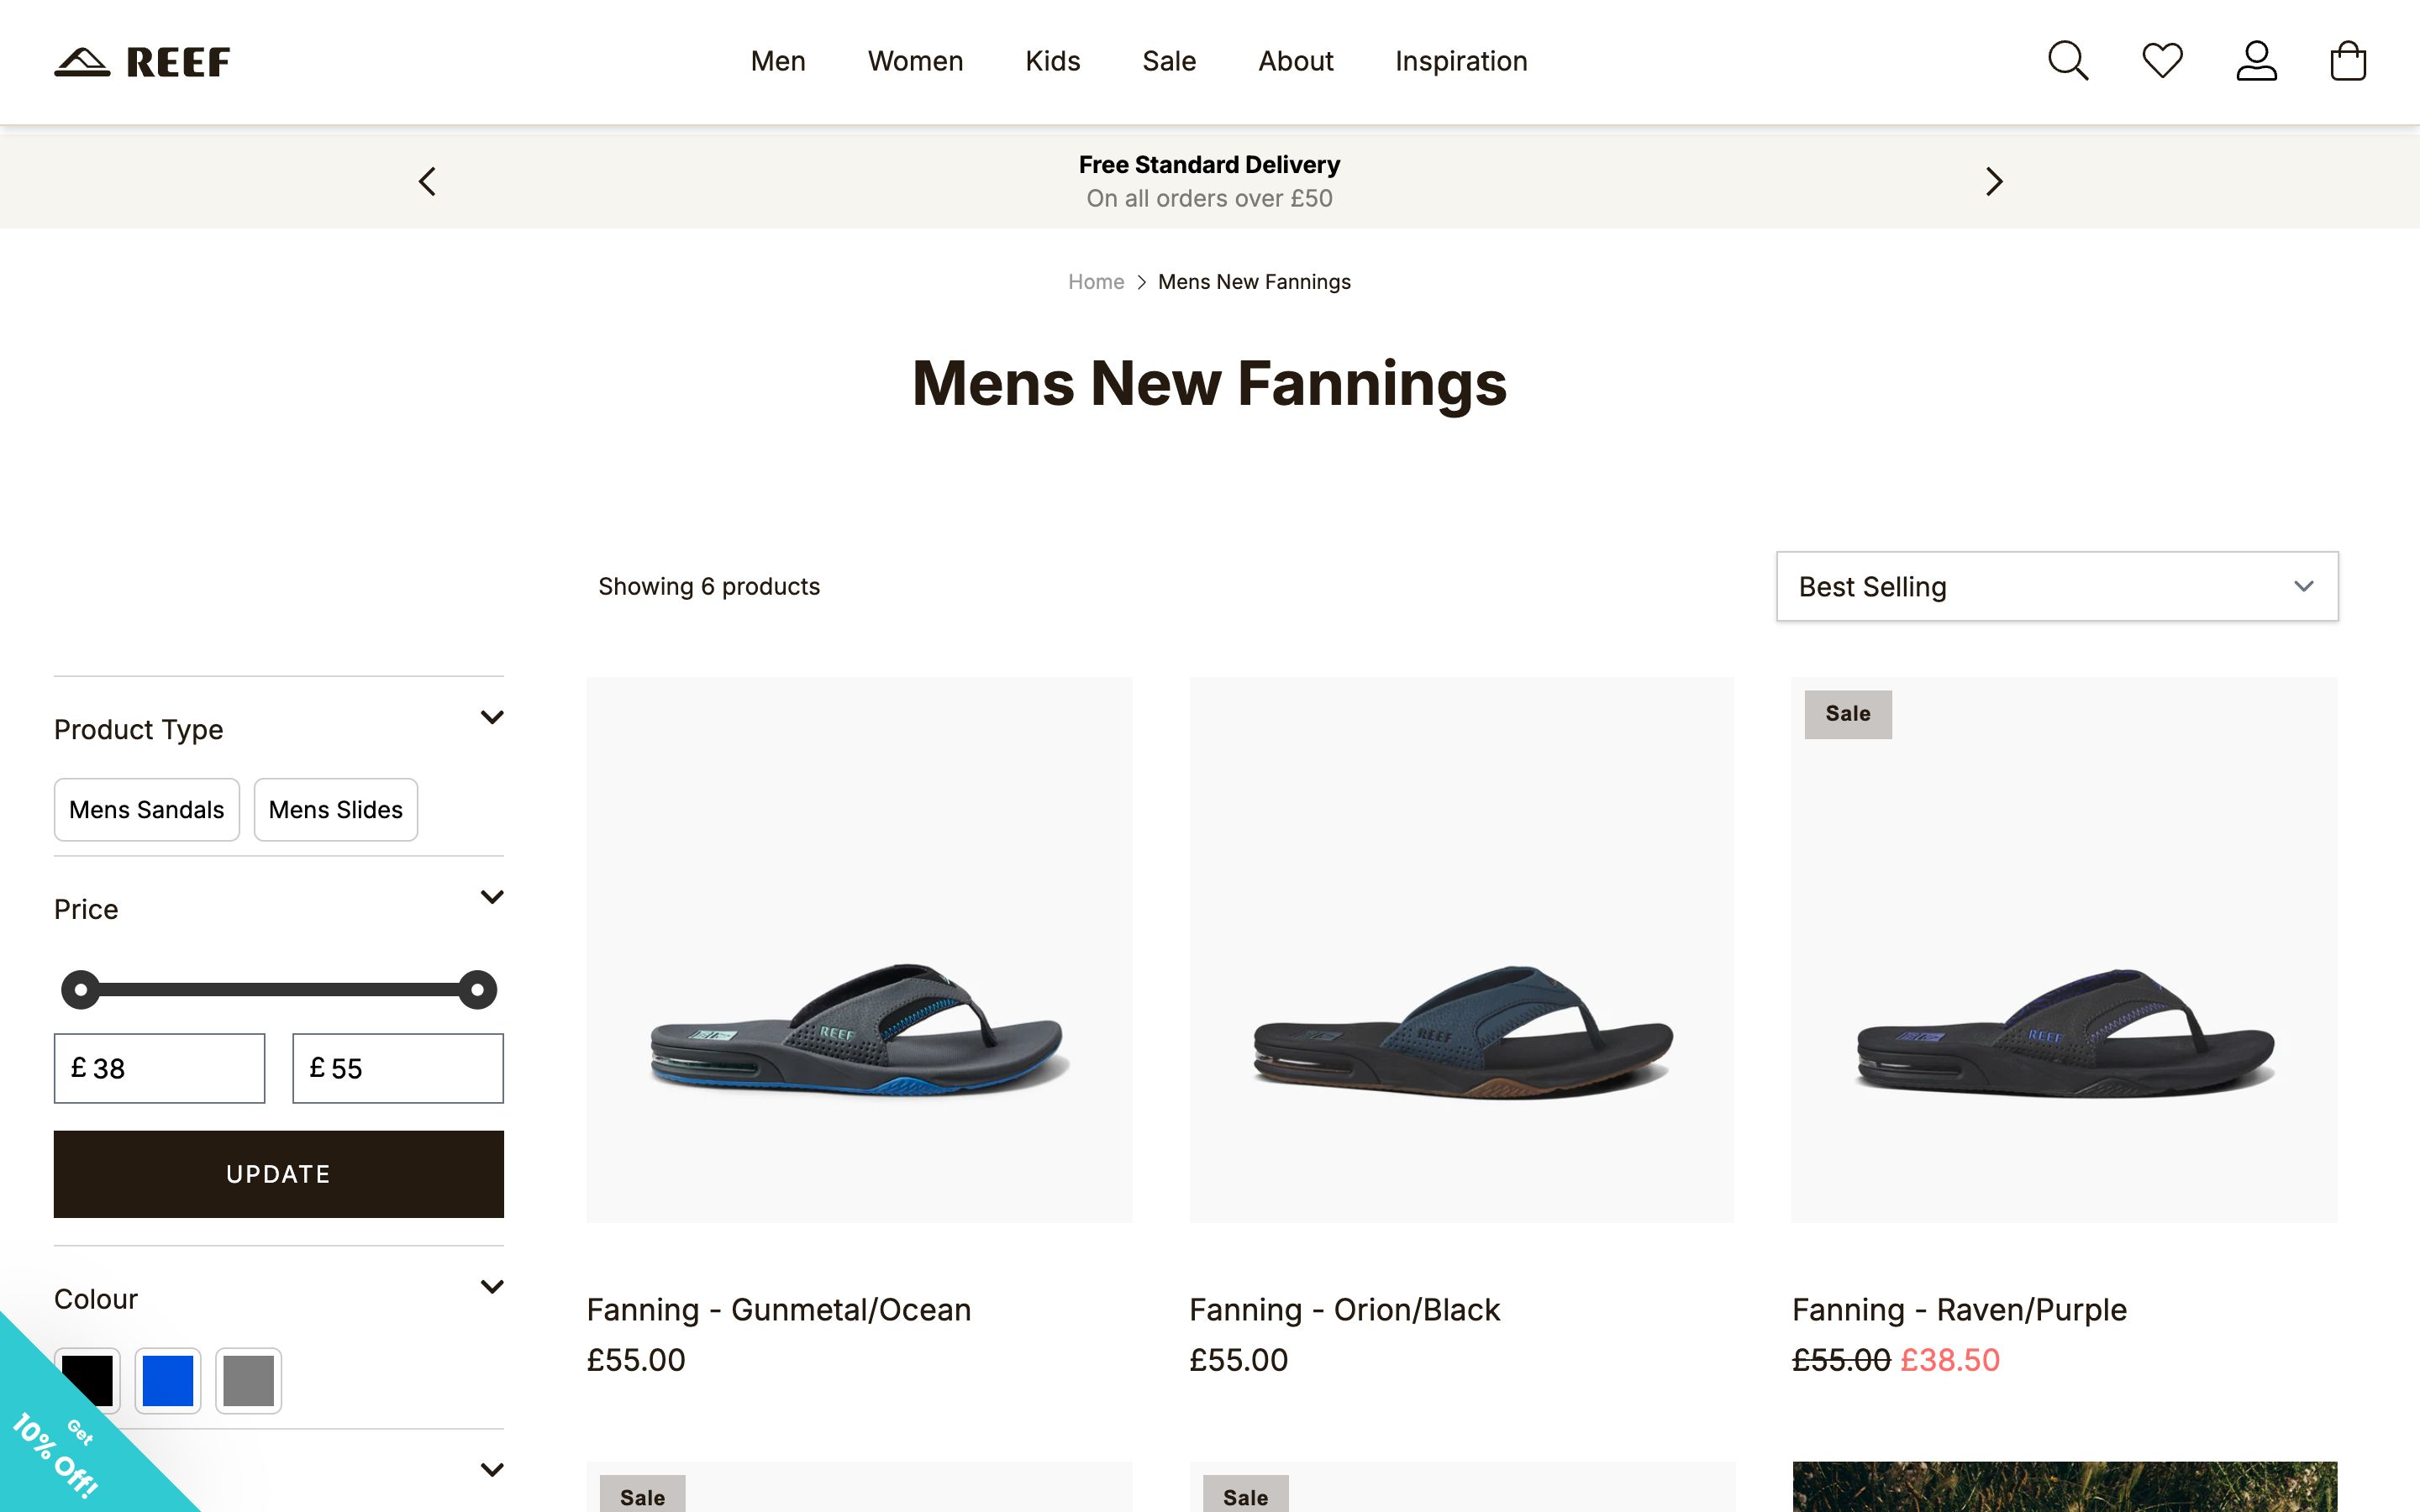Collapse the Price filter section
The width and height of the screenshot is (2420, 1512).
tap(491, 897)
